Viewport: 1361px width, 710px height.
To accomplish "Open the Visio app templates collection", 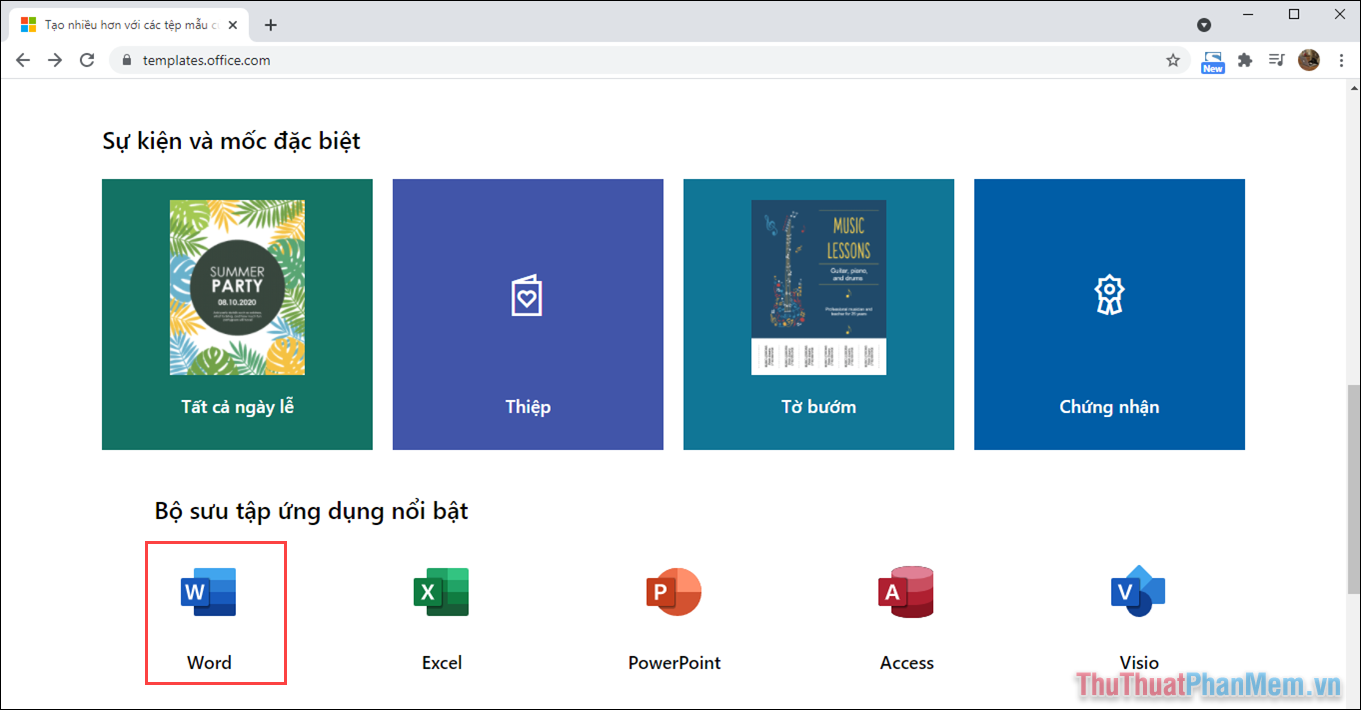I will click(1138, 612).
